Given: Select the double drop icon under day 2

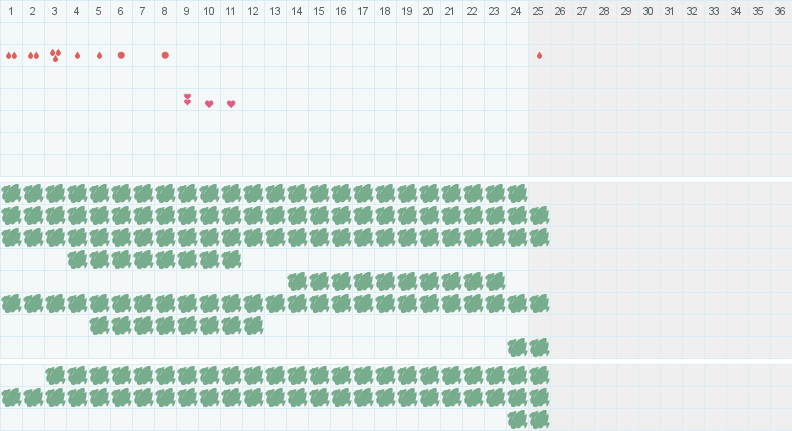Looking at the screenshot, I should [x=33, y=55].
